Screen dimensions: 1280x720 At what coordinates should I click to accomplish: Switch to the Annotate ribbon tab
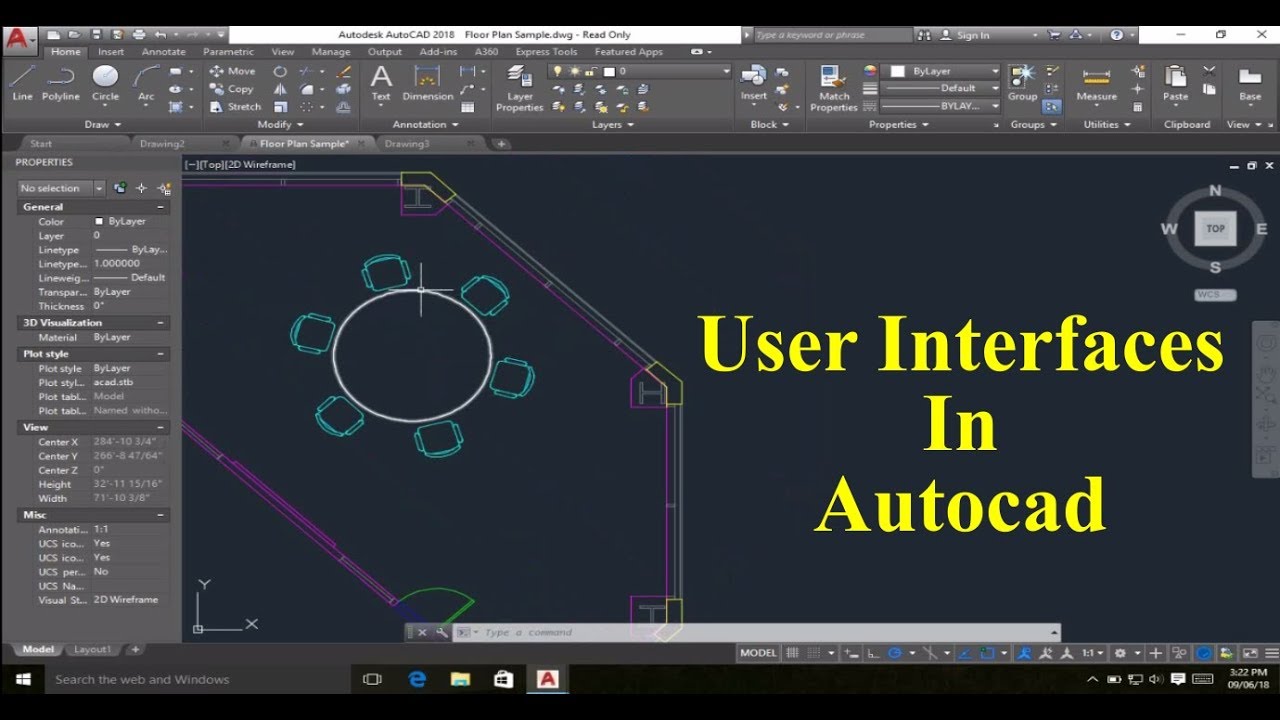coord(163,52)
